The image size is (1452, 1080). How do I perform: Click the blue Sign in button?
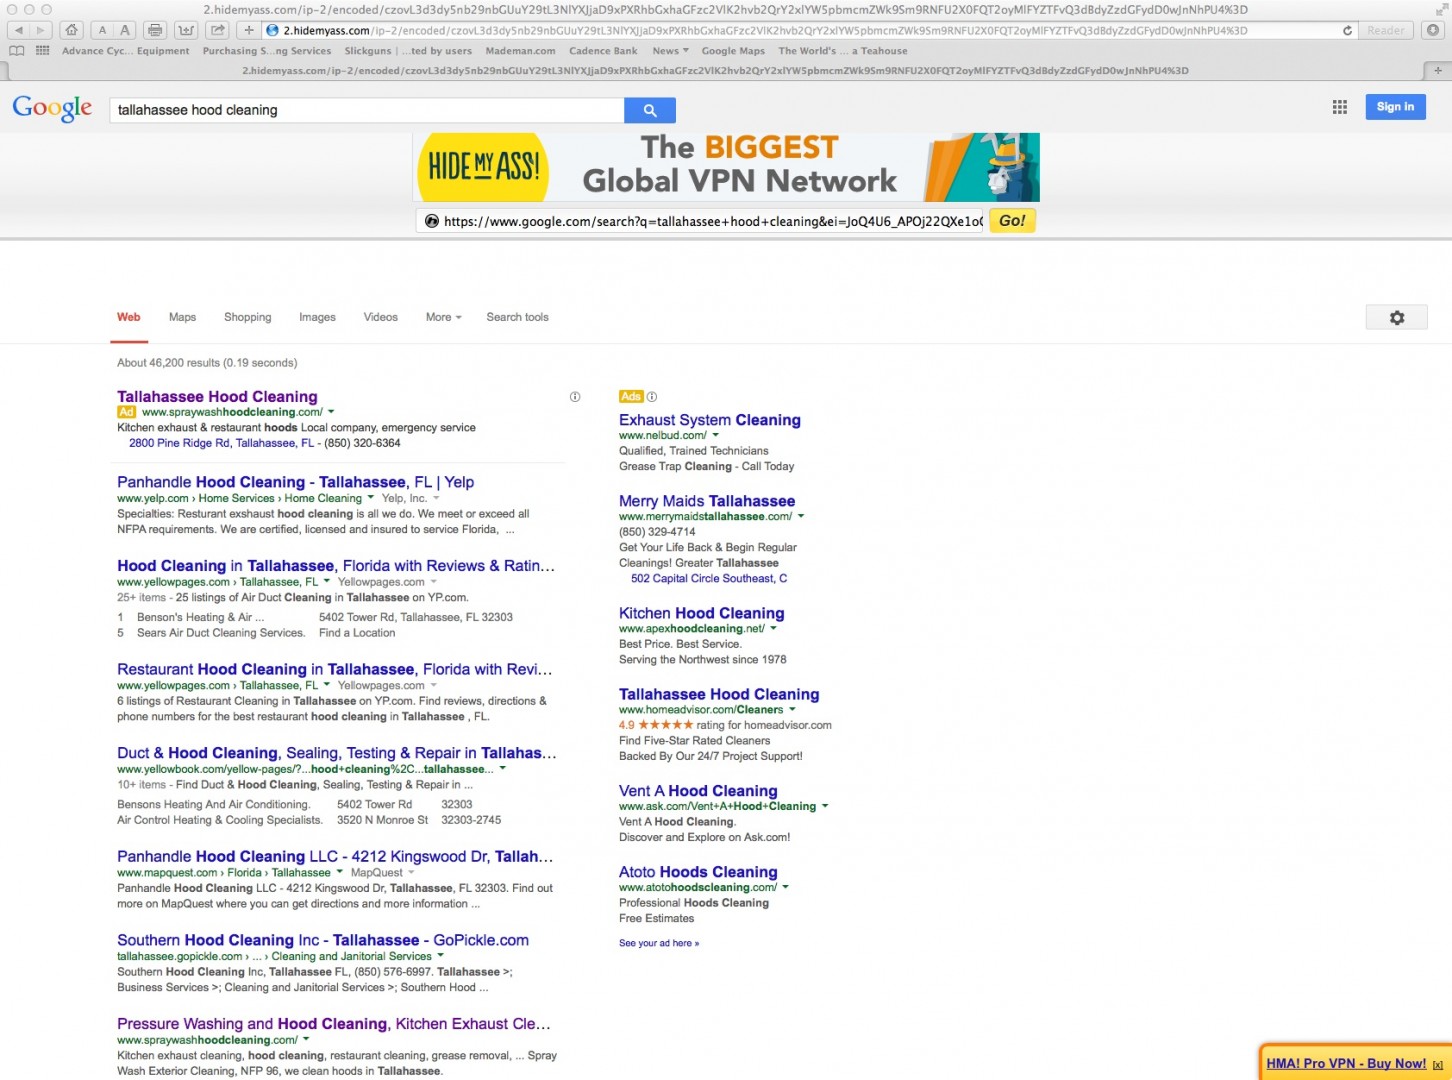1395,107
